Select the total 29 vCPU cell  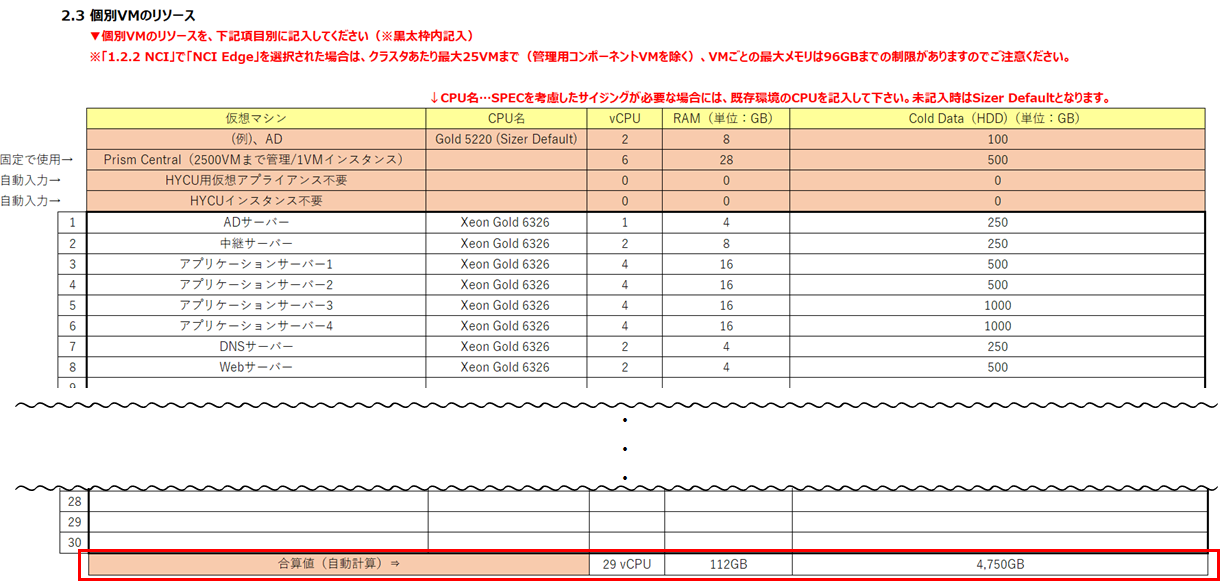(626, 564)
